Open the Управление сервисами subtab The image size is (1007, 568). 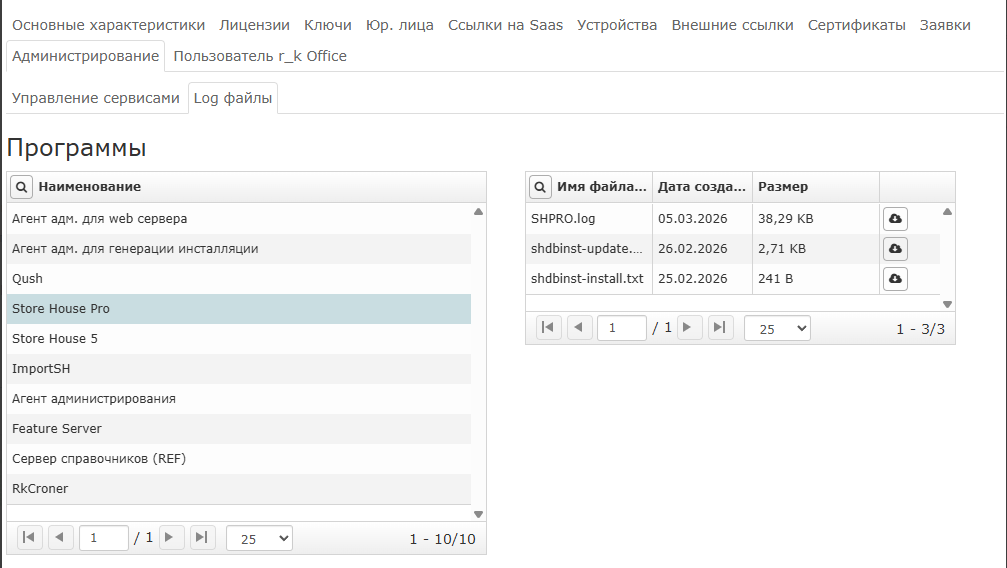coord(96,98)
